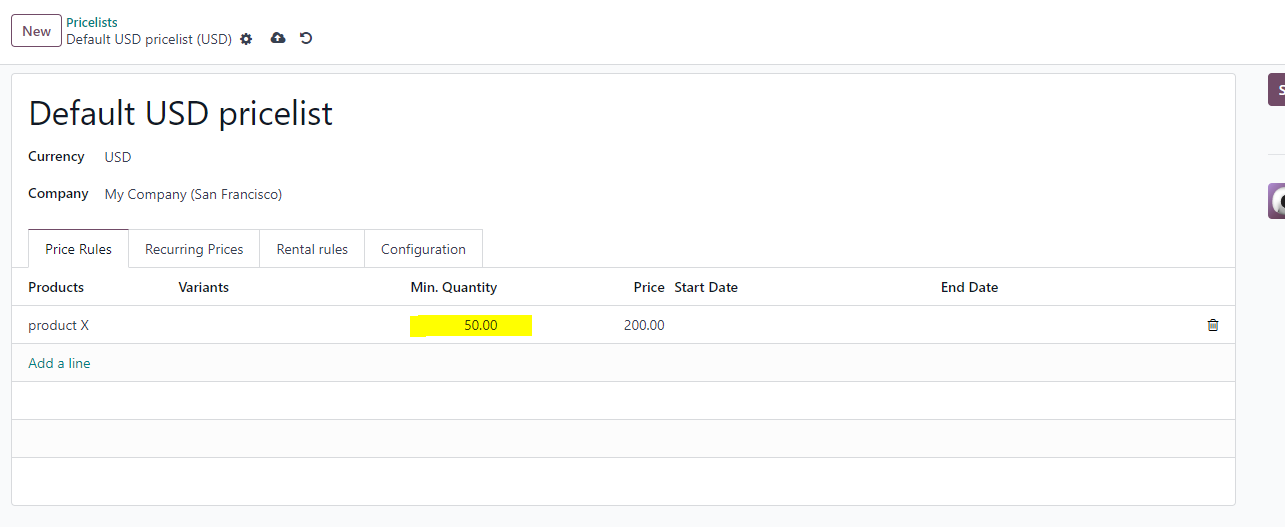Open the Rental rules tab
Viewport: 1285px width, 527px height.
(312, 249)
